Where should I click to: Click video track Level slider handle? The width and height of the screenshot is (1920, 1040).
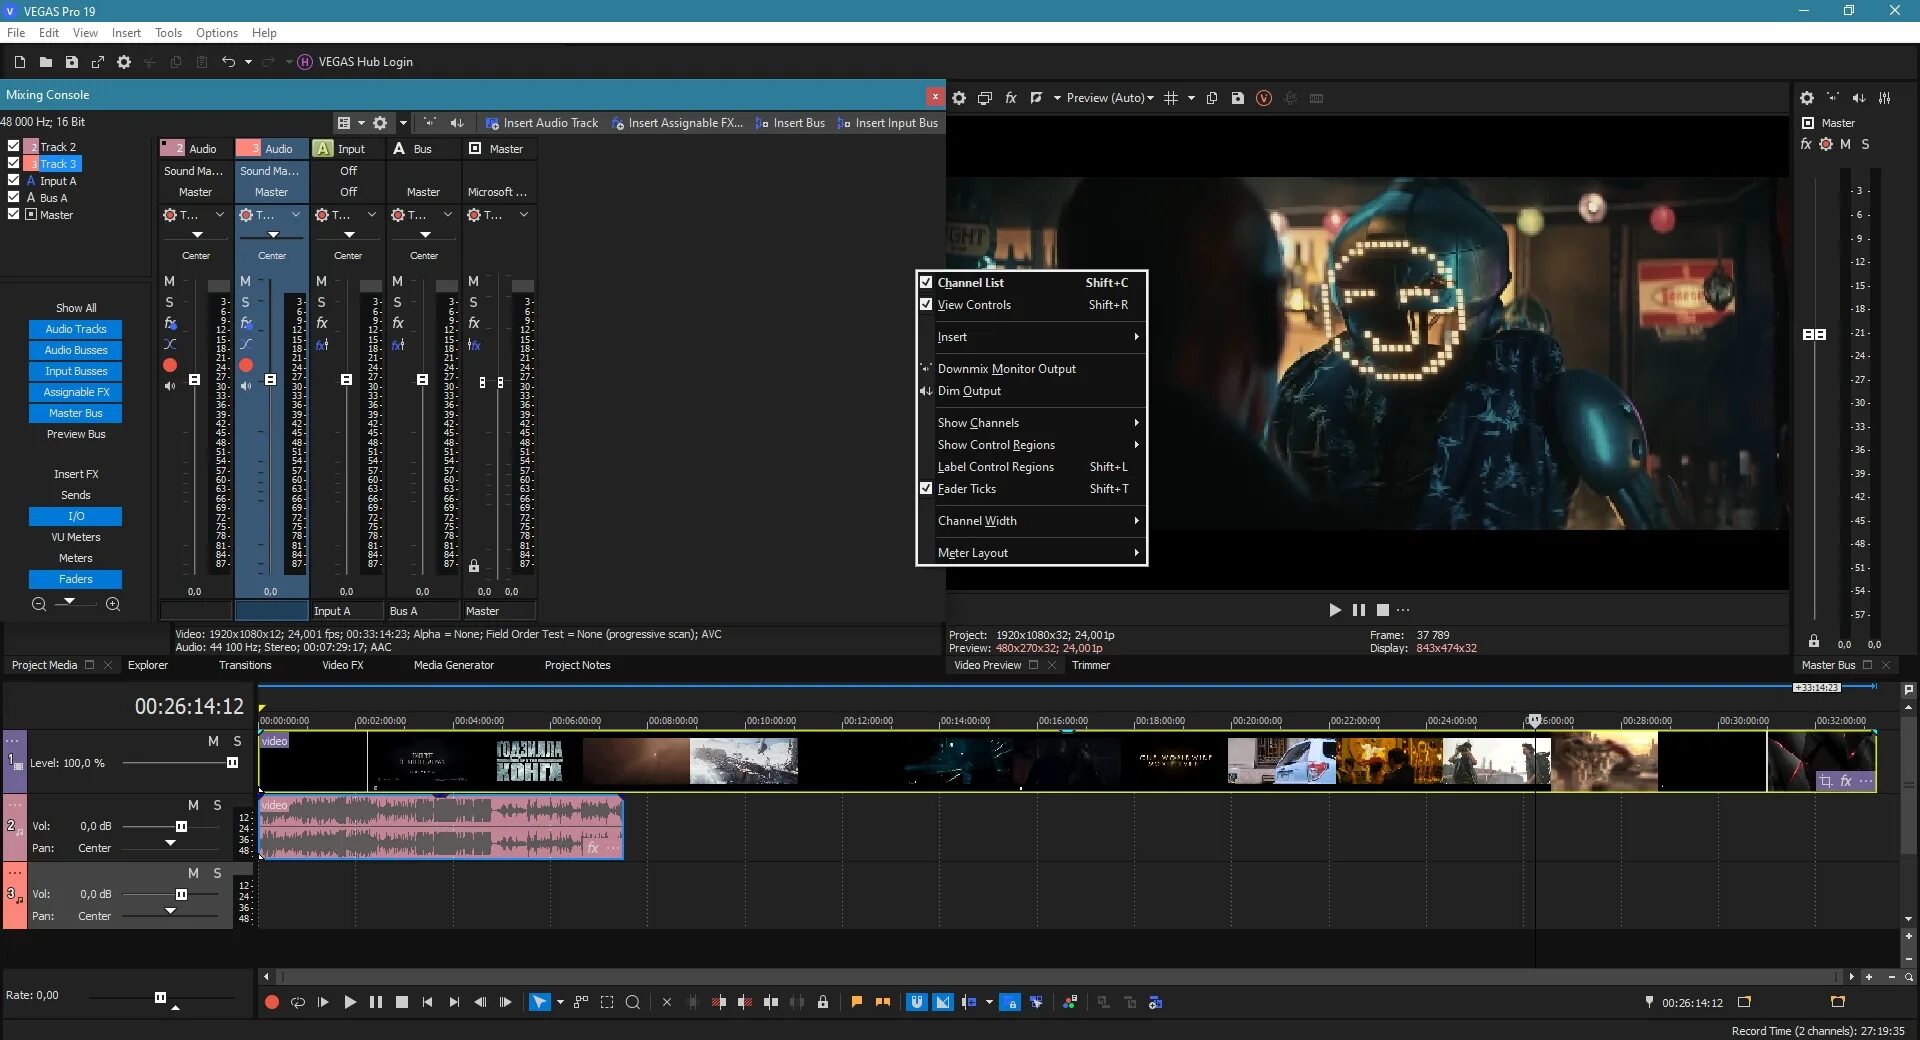click(232, 763)
